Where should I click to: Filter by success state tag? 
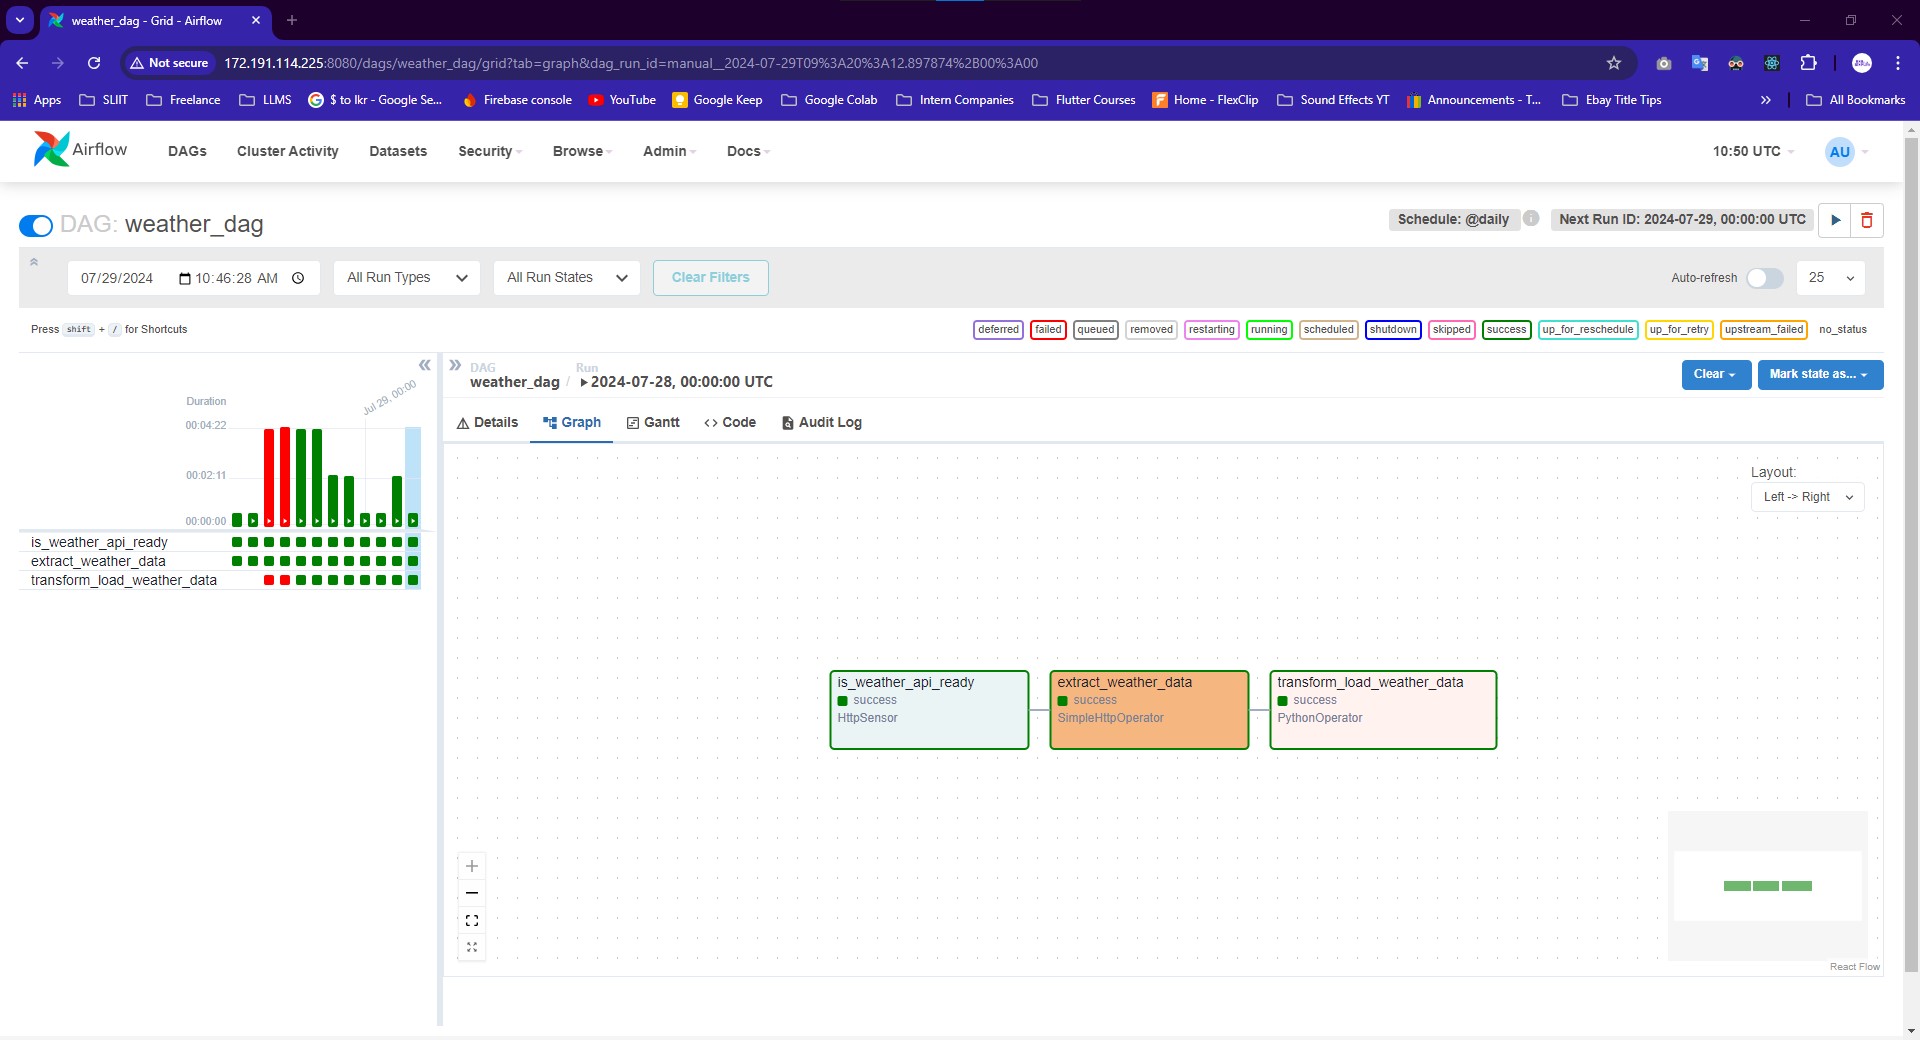(1506, 329)
